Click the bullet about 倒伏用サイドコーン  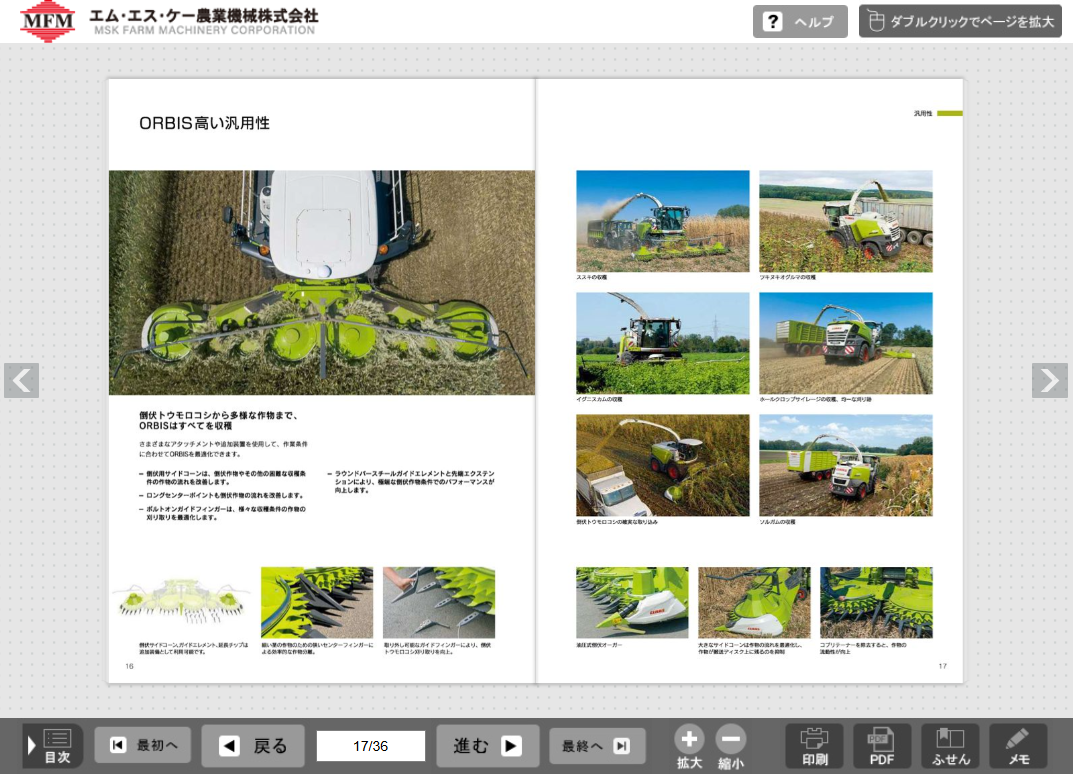(x=222, y=478)
